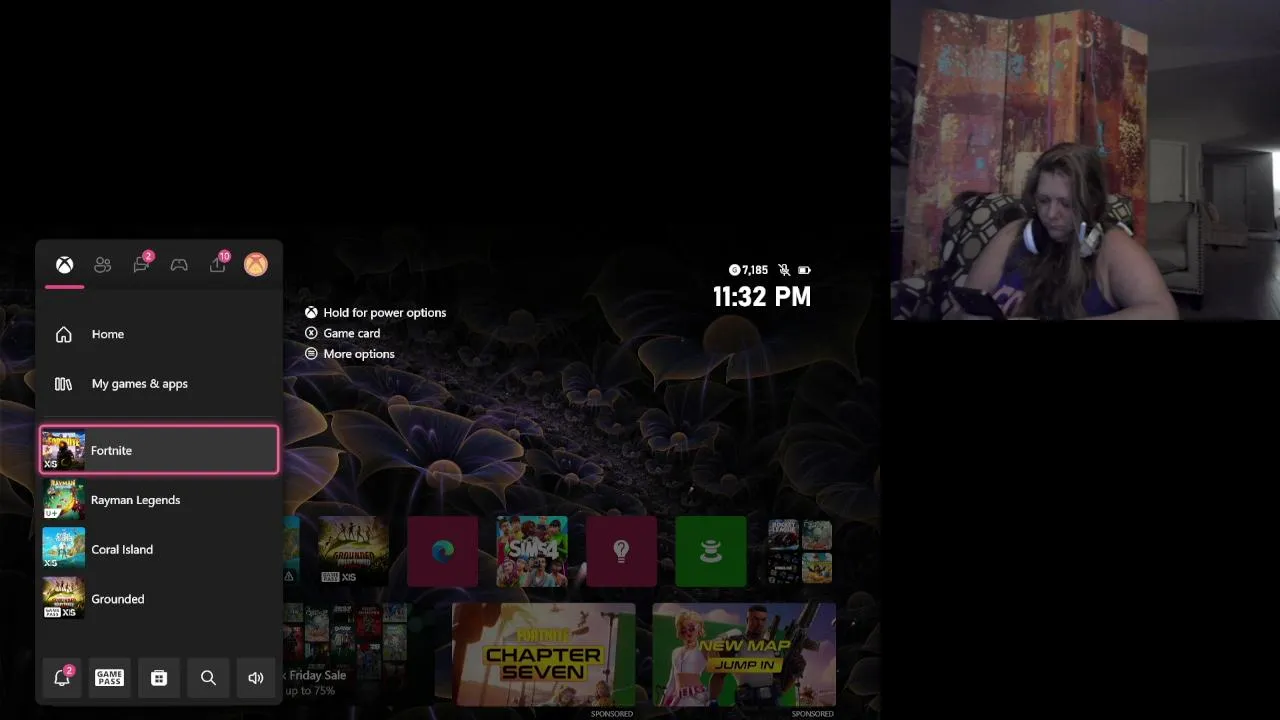Open My games & apps
This screenshot has height=720, width=1280.
[x=159, y=384]
